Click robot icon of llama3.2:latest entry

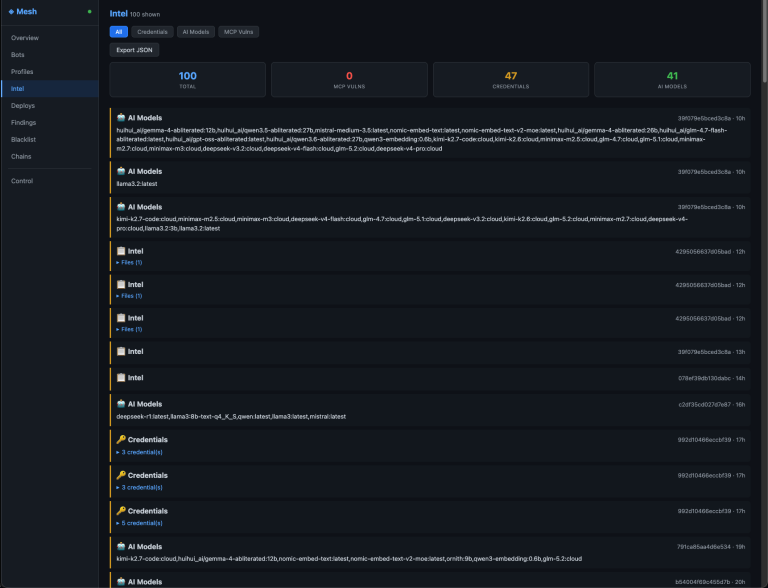click(121, 171)
